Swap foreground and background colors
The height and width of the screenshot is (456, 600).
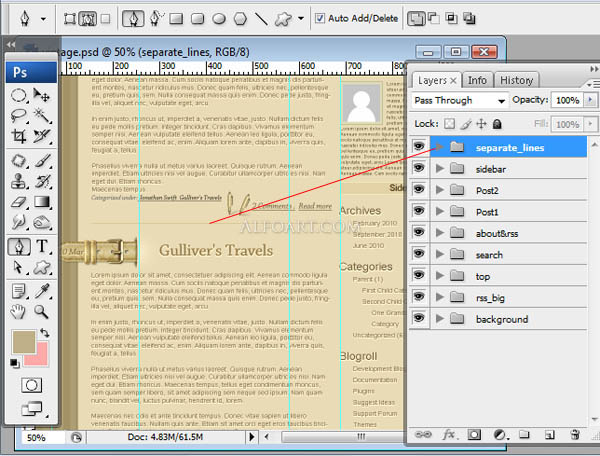click(45, 333)
